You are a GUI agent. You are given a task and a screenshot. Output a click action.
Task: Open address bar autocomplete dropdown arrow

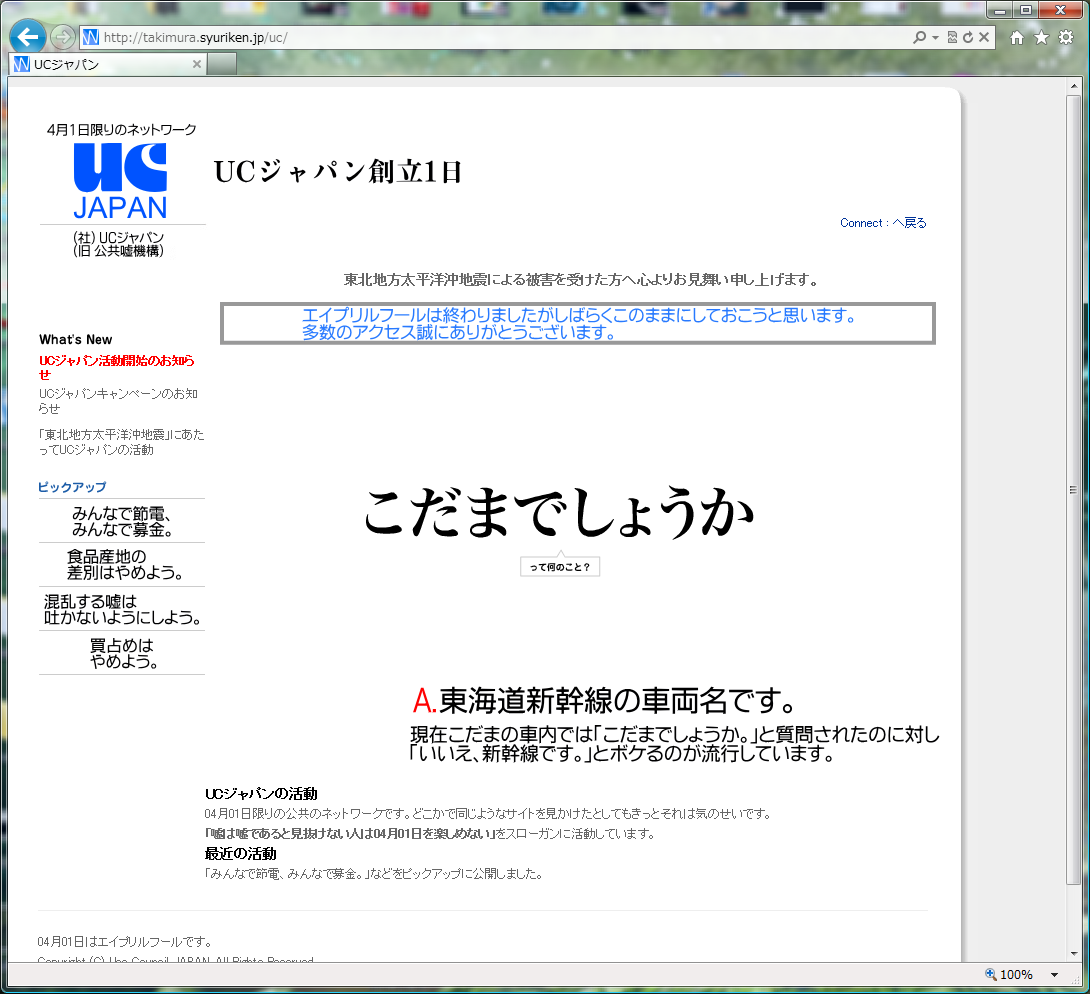[935, 38]
